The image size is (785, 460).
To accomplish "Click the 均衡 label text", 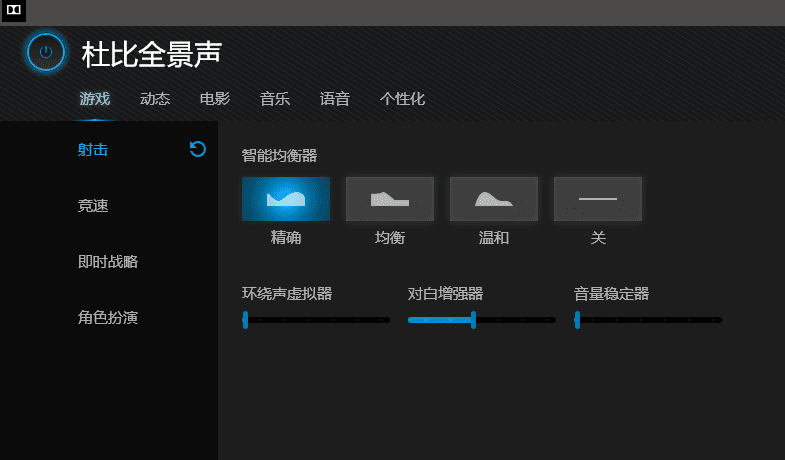I will 390,237.
